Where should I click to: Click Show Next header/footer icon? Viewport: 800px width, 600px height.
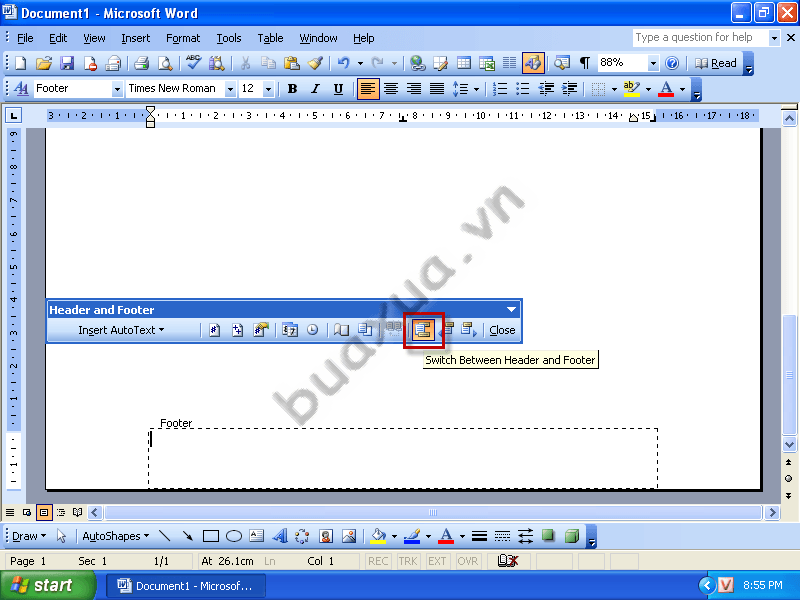coord(469,330)
